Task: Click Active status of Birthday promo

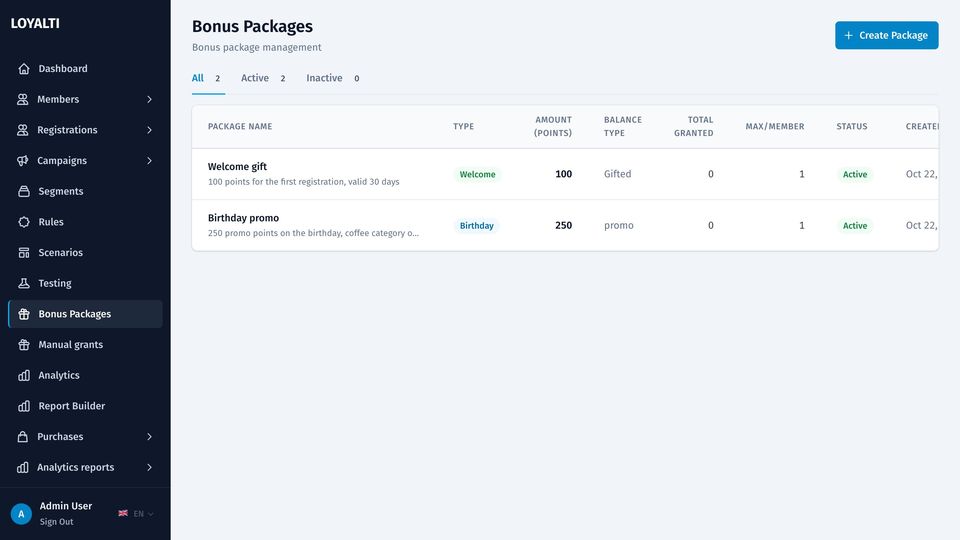Action: [855, 226]
